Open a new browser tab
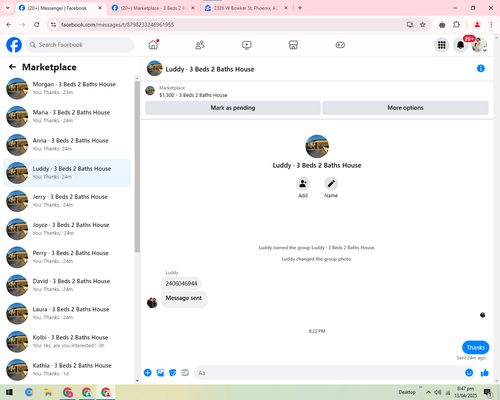This screenshot has height=400, width=500. pos(300,8)
